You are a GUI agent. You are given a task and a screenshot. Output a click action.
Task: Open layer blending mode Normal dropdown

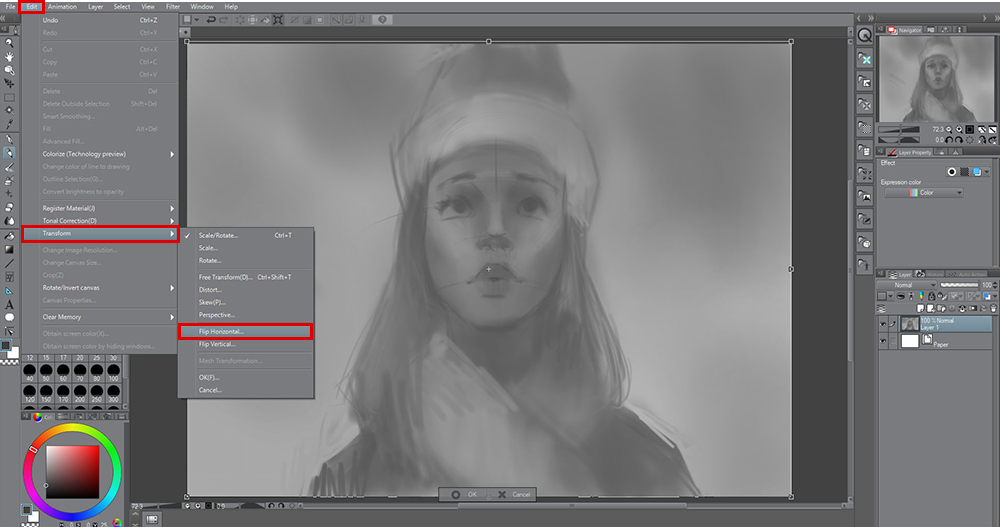906,285
